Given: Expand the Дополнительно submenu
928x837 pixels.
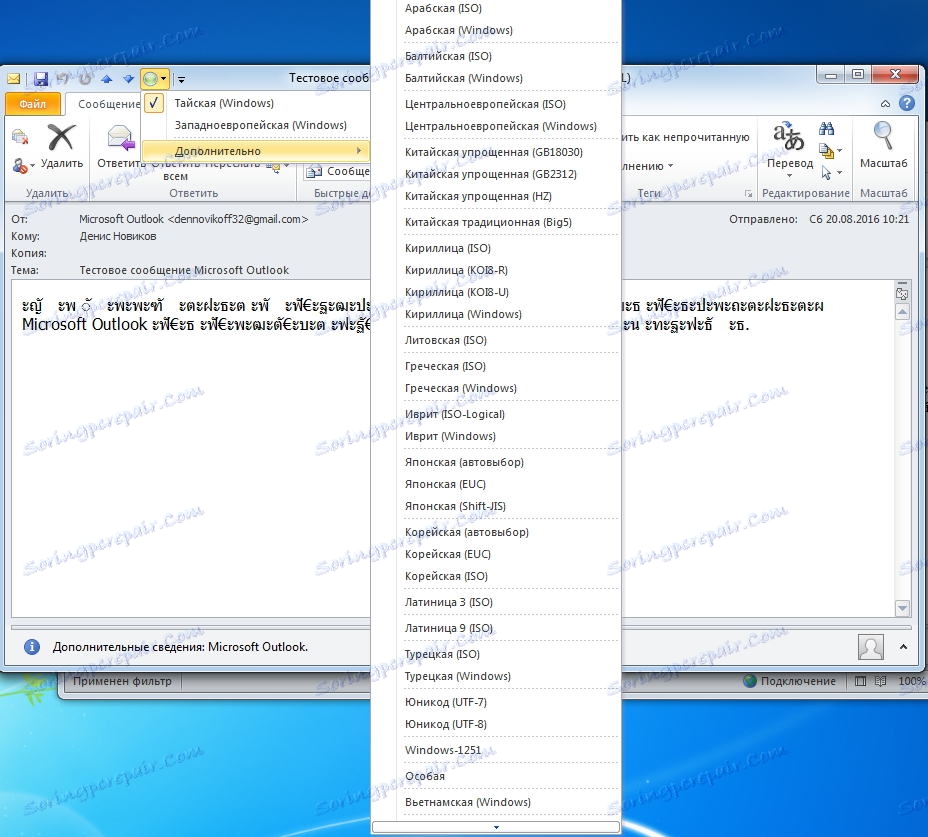Looking at the screenshot, I should point(256,151).
